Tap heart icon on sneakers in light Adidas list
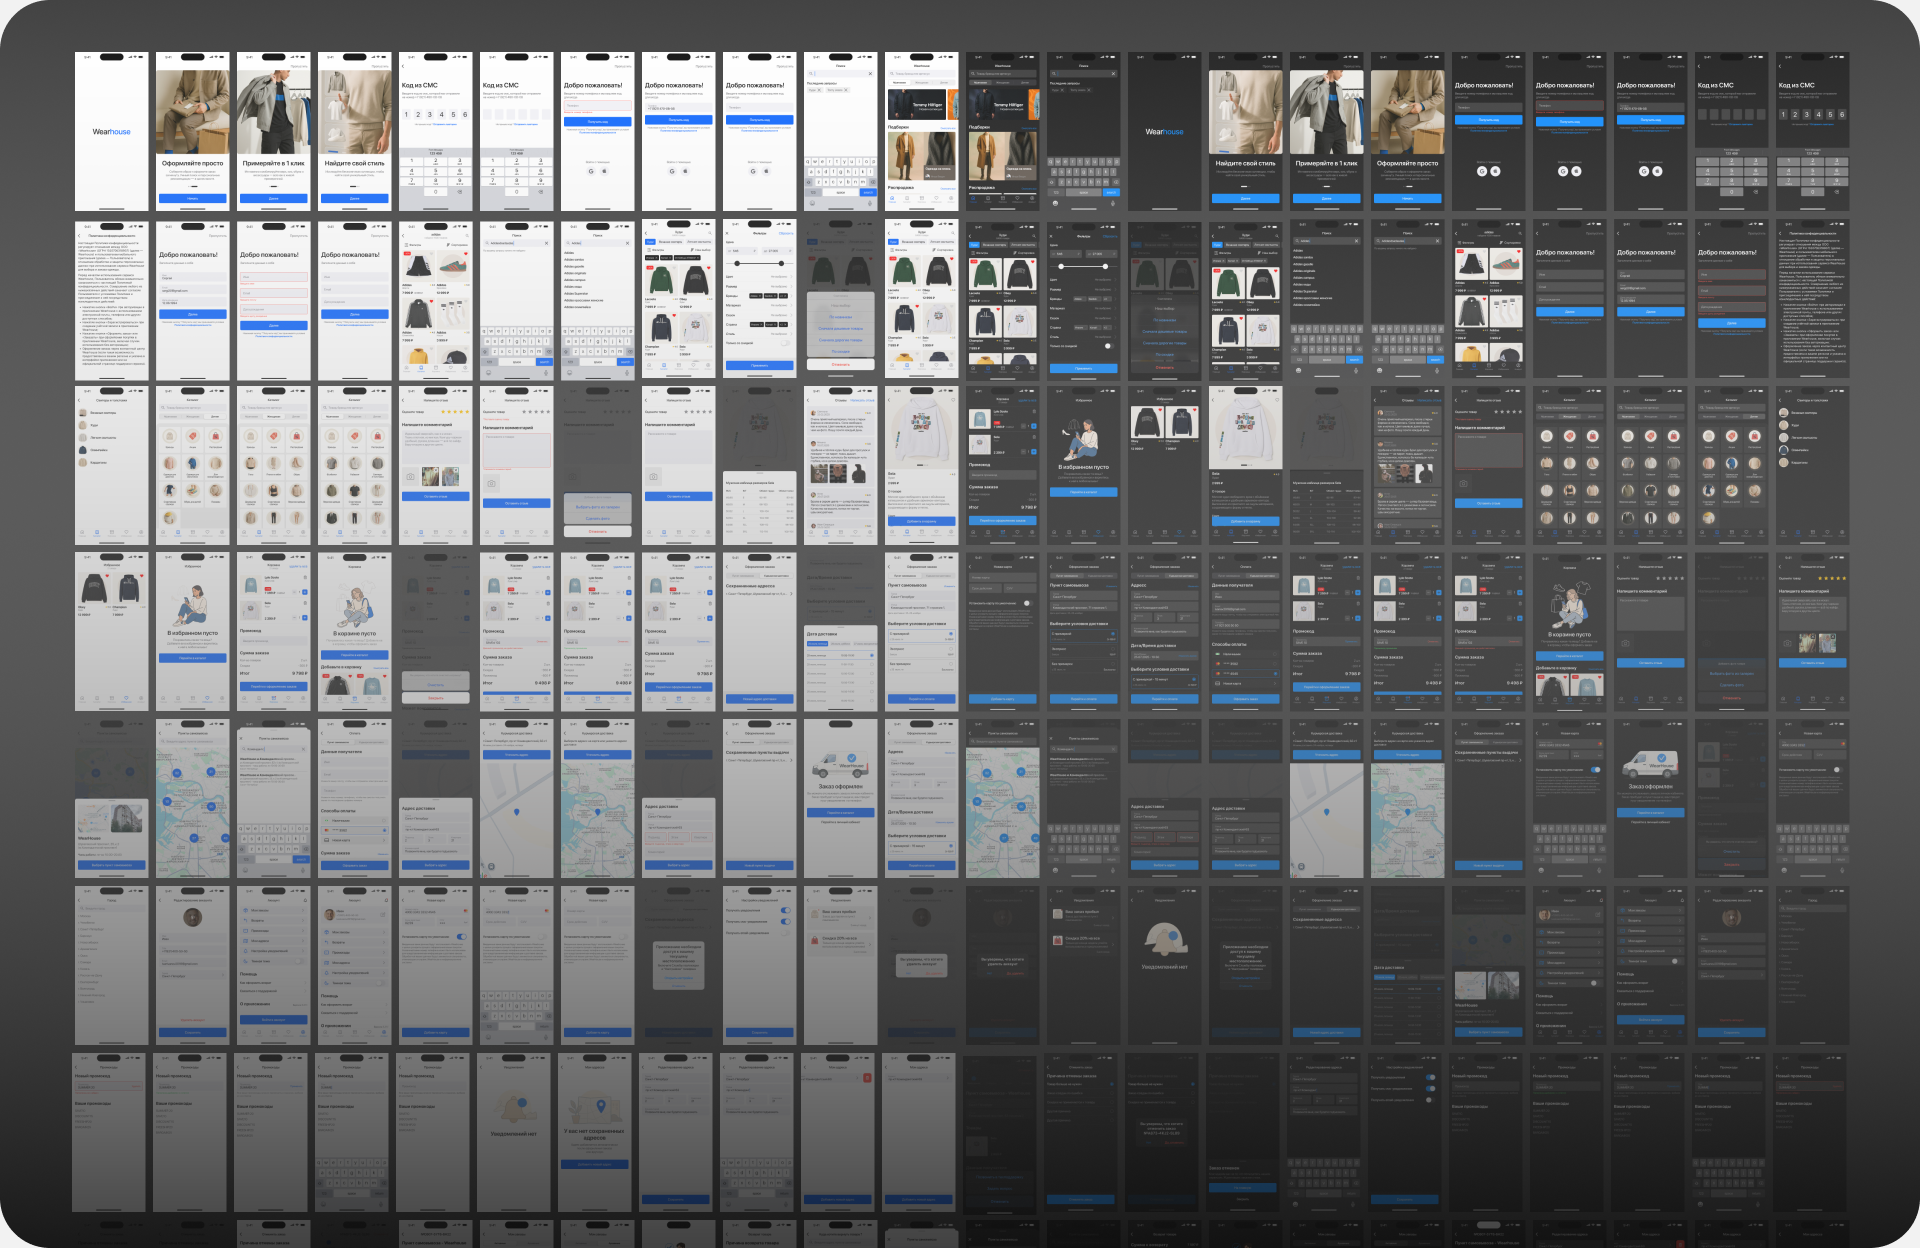 coord(467,256)
